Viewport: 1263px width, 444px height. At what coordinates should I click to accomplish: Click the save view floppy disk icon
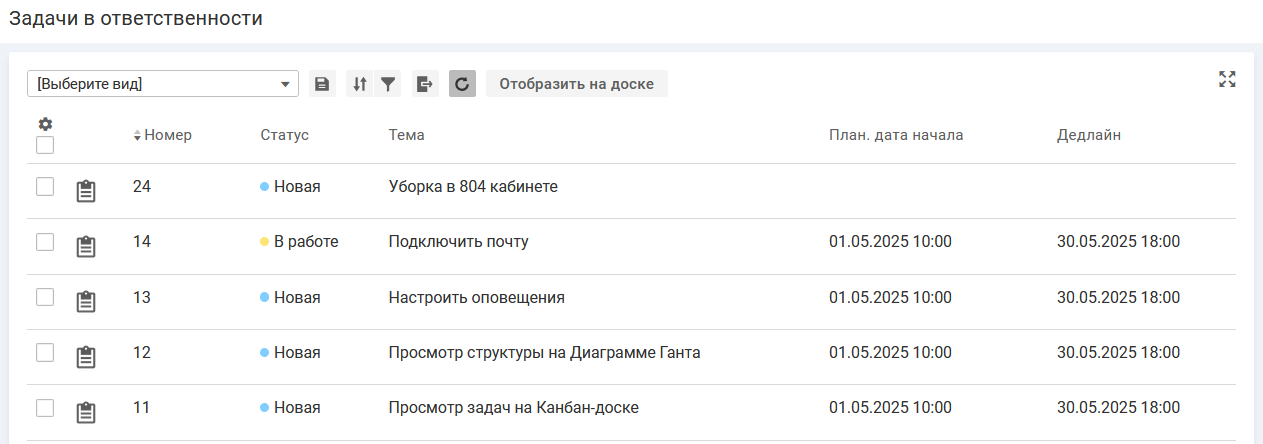(321, 84)
